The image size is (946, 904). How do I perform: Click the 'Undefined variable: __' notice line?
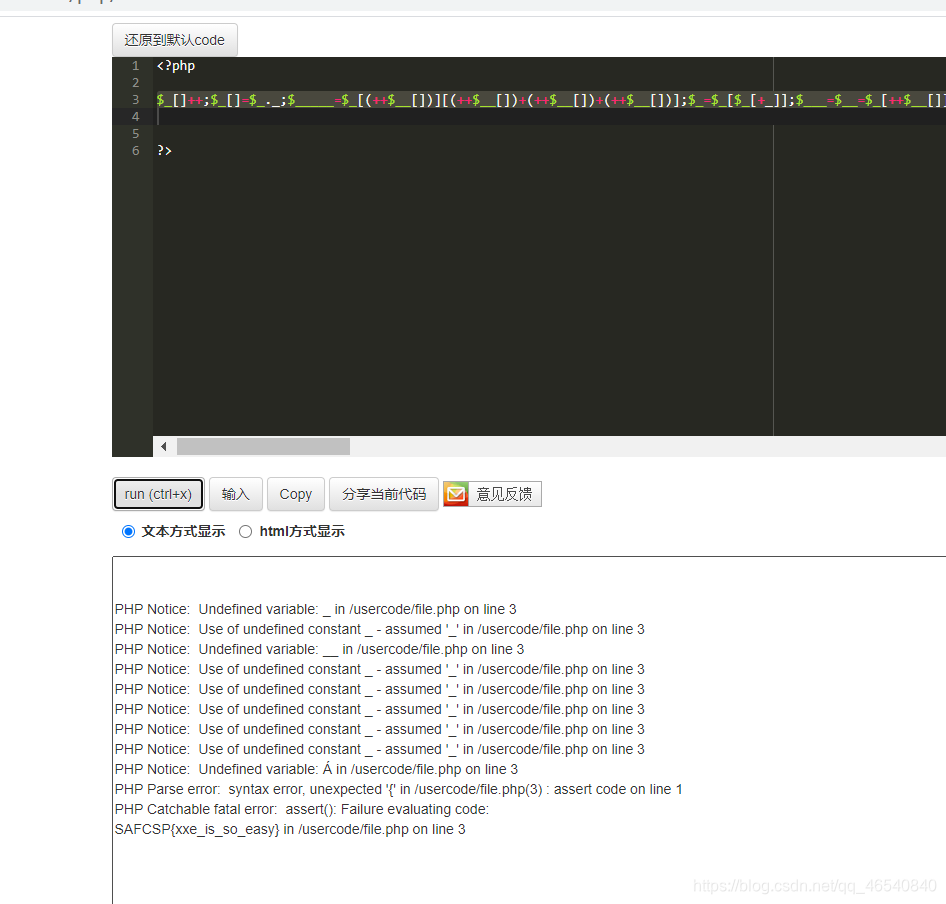coord(319,649)
